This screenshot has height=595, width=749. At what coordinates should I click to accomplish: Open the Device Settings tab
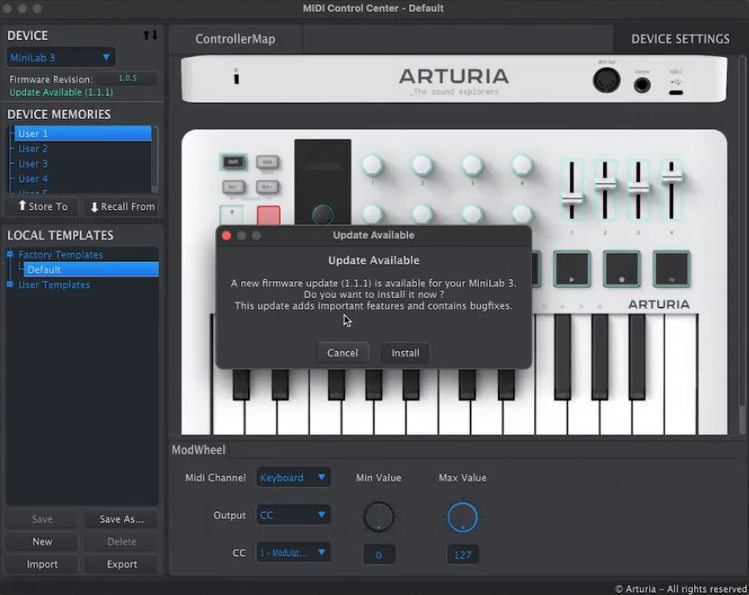click(680, 39)
